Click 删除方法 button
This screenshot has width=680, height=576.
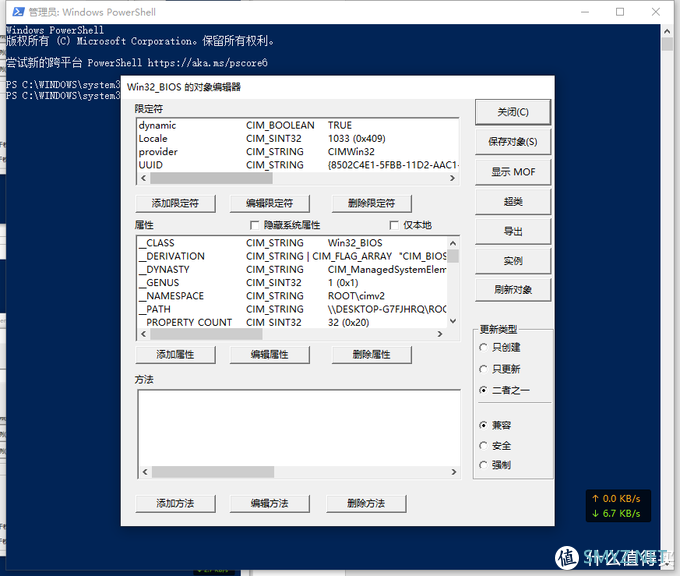366,504
